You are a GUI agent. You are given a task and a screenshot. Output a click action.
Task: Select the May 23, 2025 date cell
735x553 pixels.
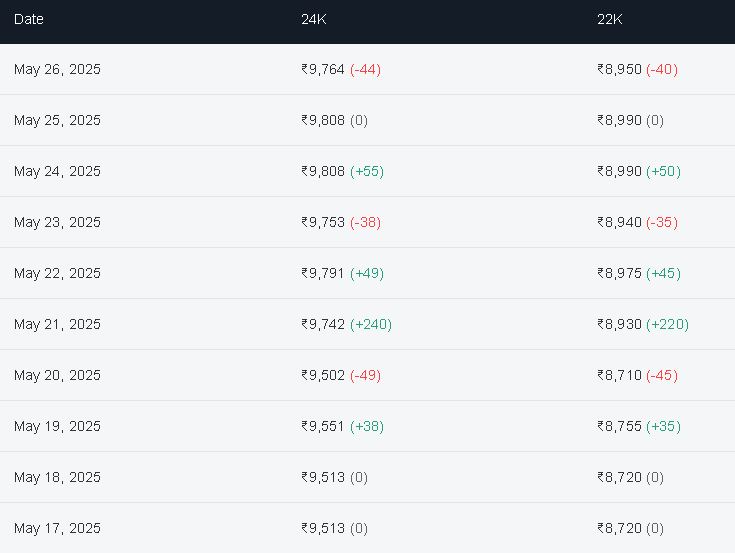(x=57, y=222)
